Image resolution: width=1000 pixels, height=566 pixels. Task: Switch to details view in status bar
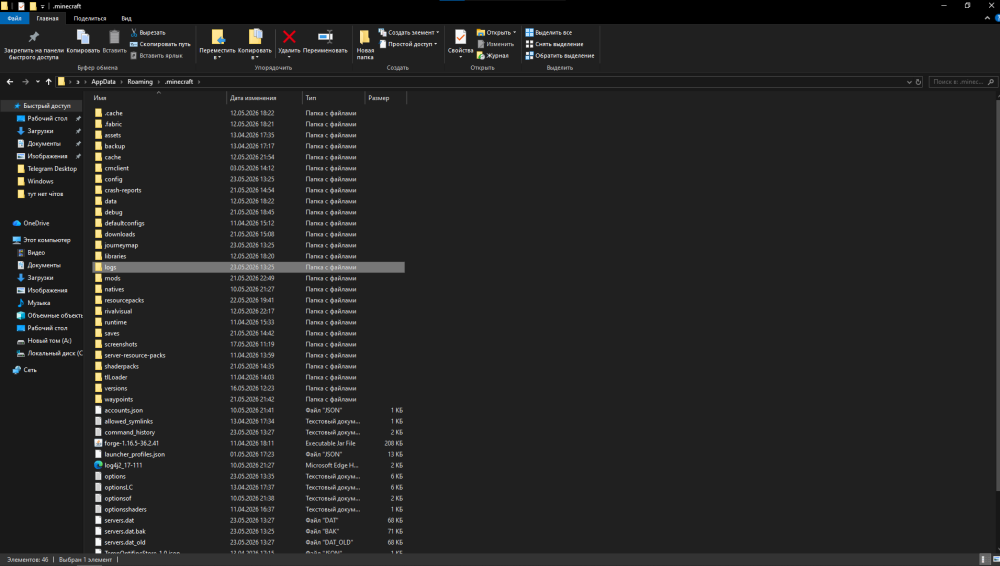[983, 560]
